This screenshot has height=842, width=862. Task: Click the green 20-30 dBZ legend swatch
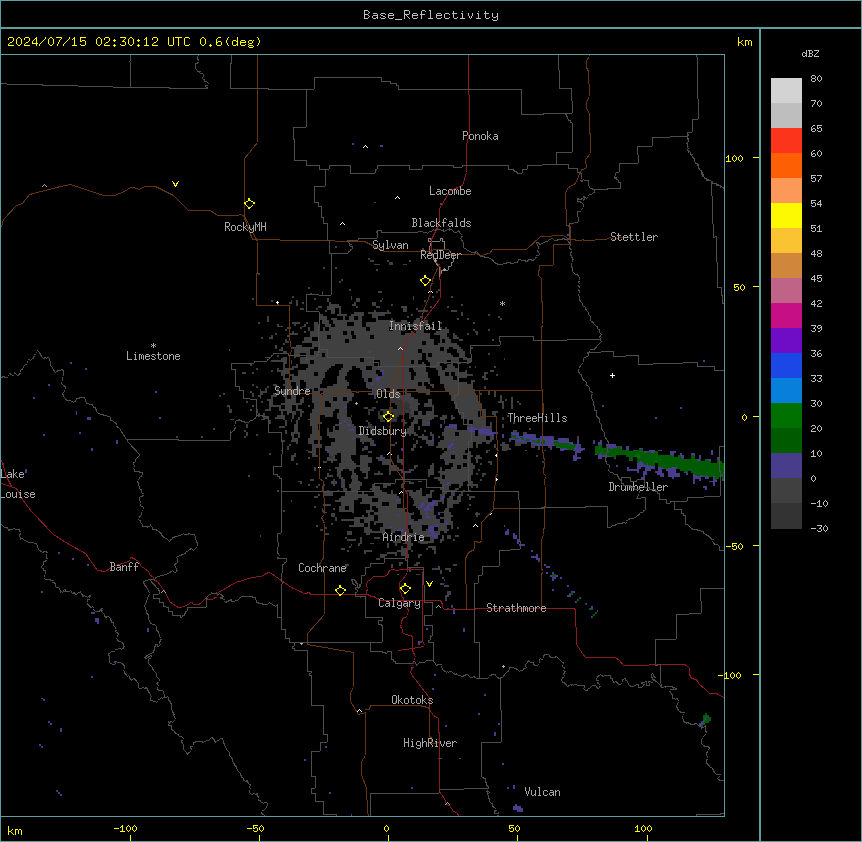786,416
